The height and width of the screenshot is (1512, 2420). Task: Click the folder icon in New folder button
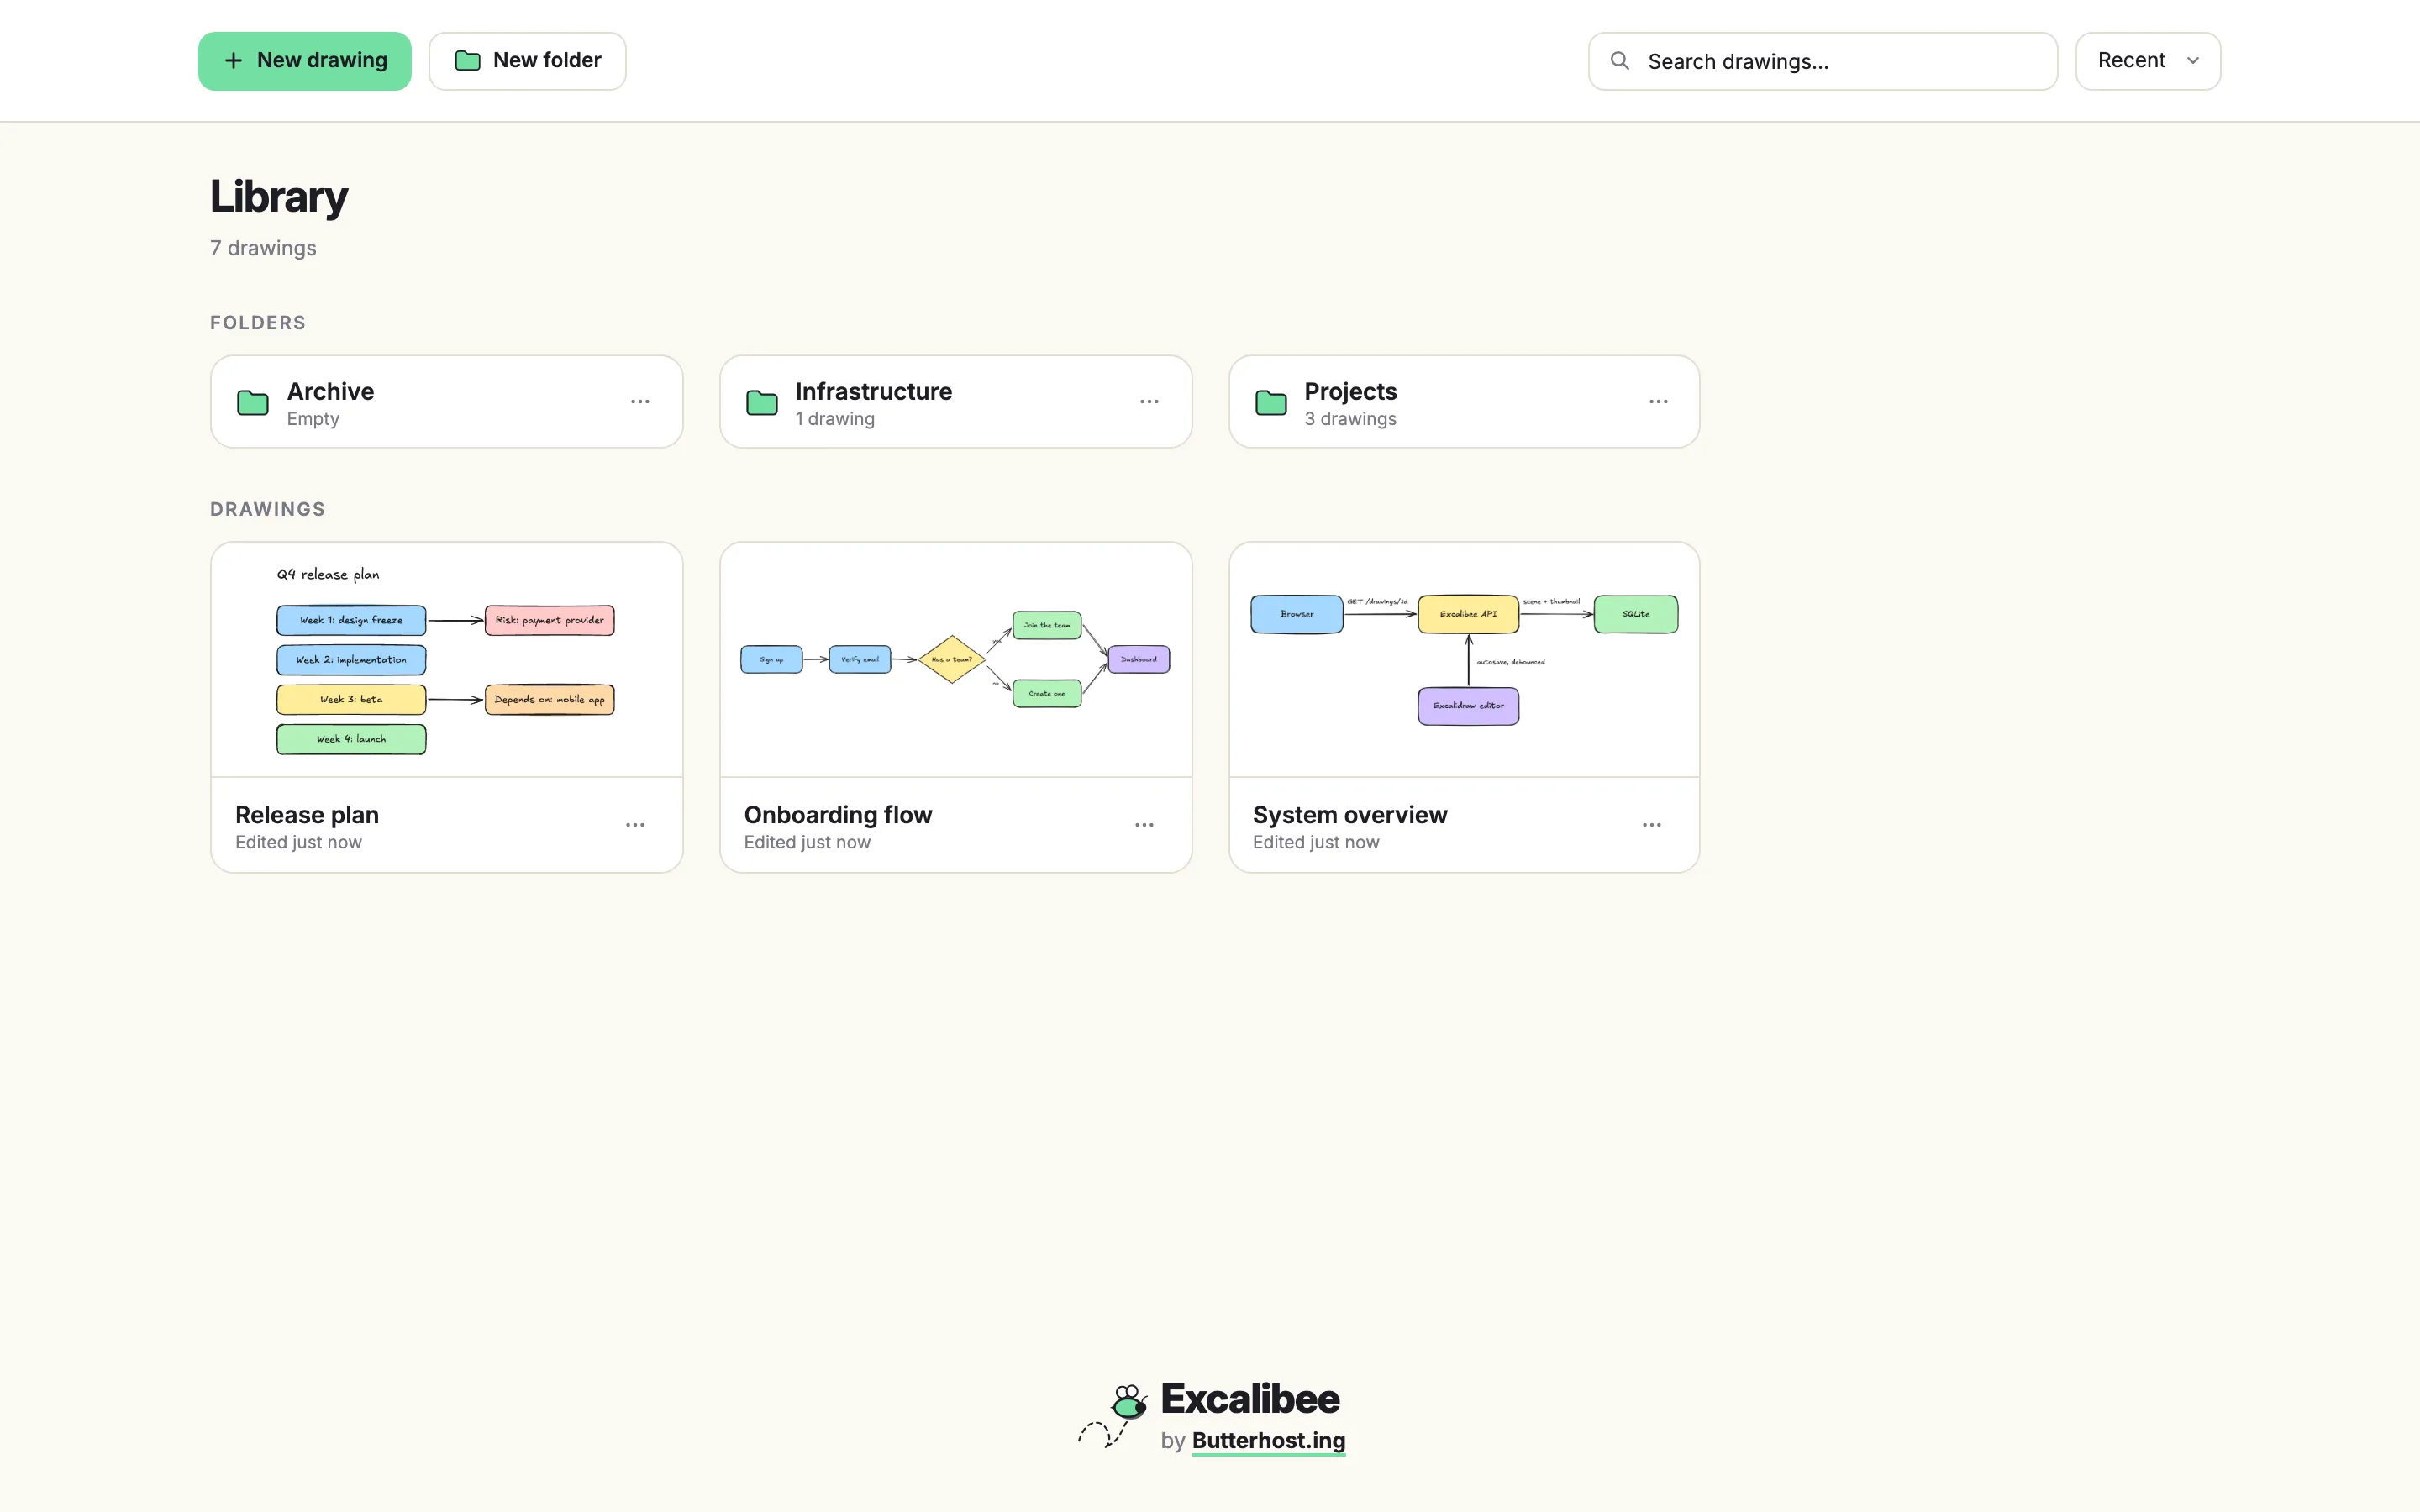(x=467, y=61)
